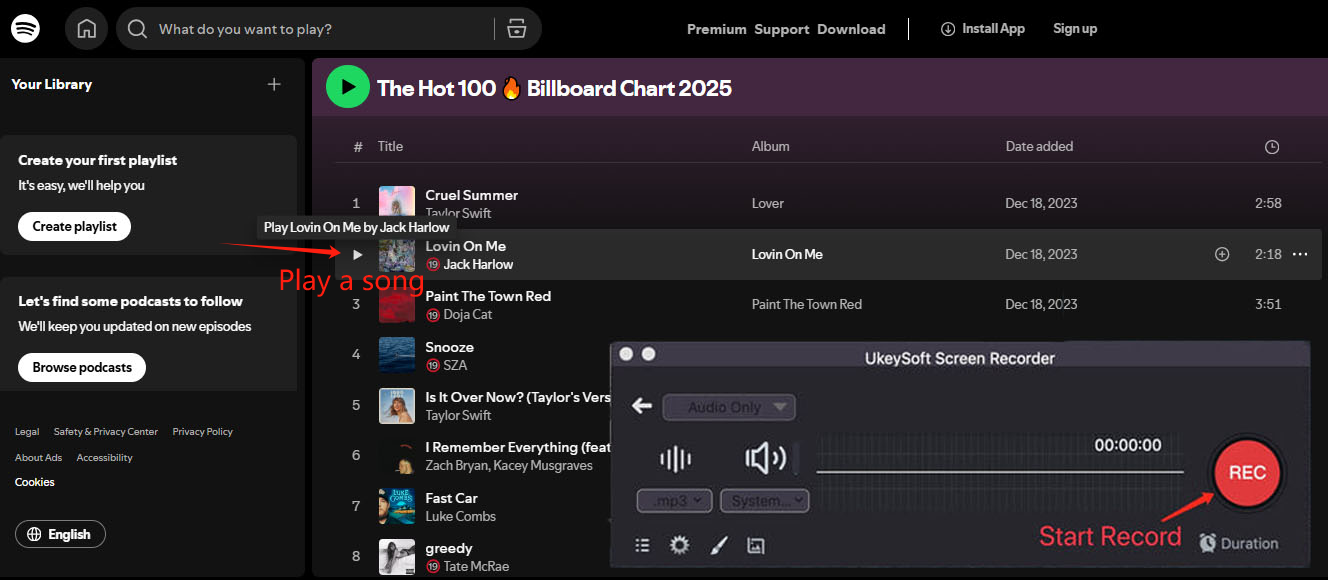1328x580 pixels.
Task: Click the search magnifier icon
Action: tap(138, 29)
